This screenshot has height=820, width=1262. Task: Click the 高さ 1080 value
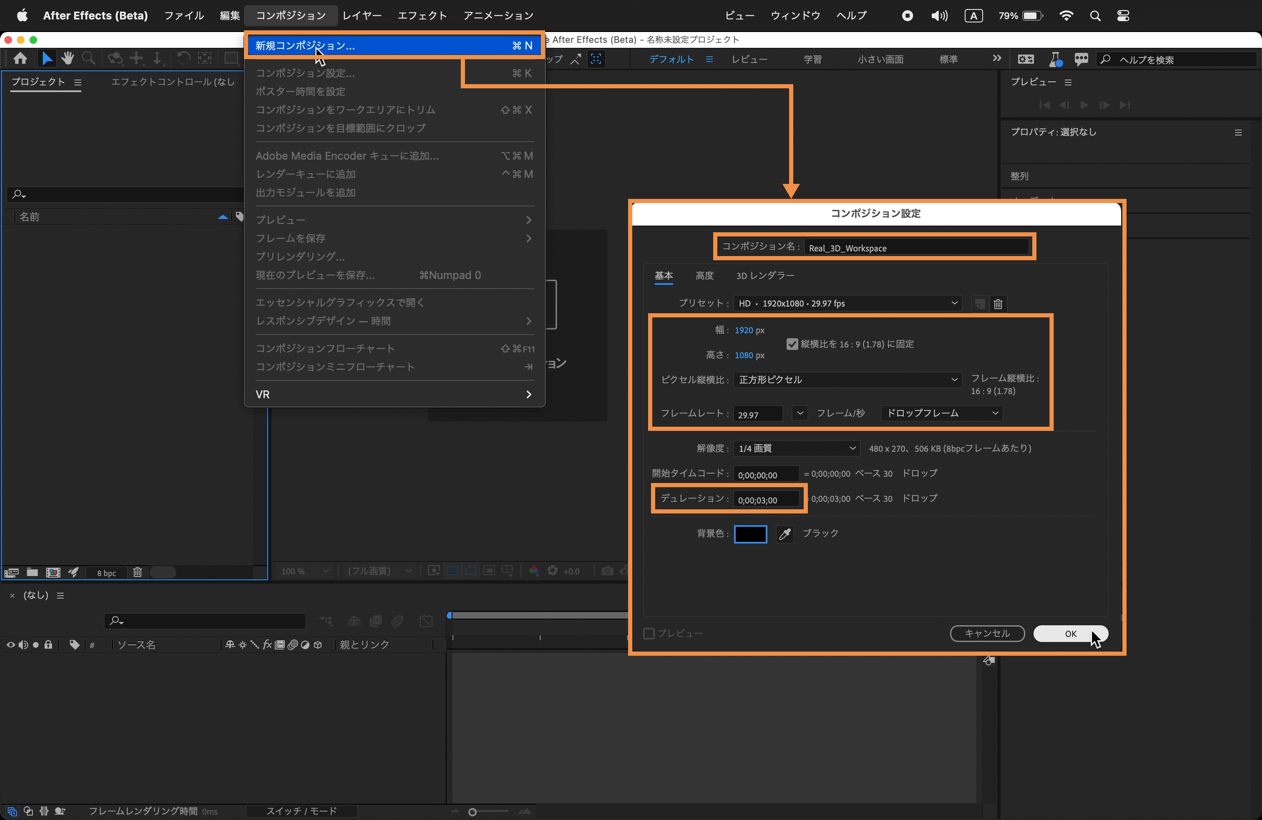[744, 355]
